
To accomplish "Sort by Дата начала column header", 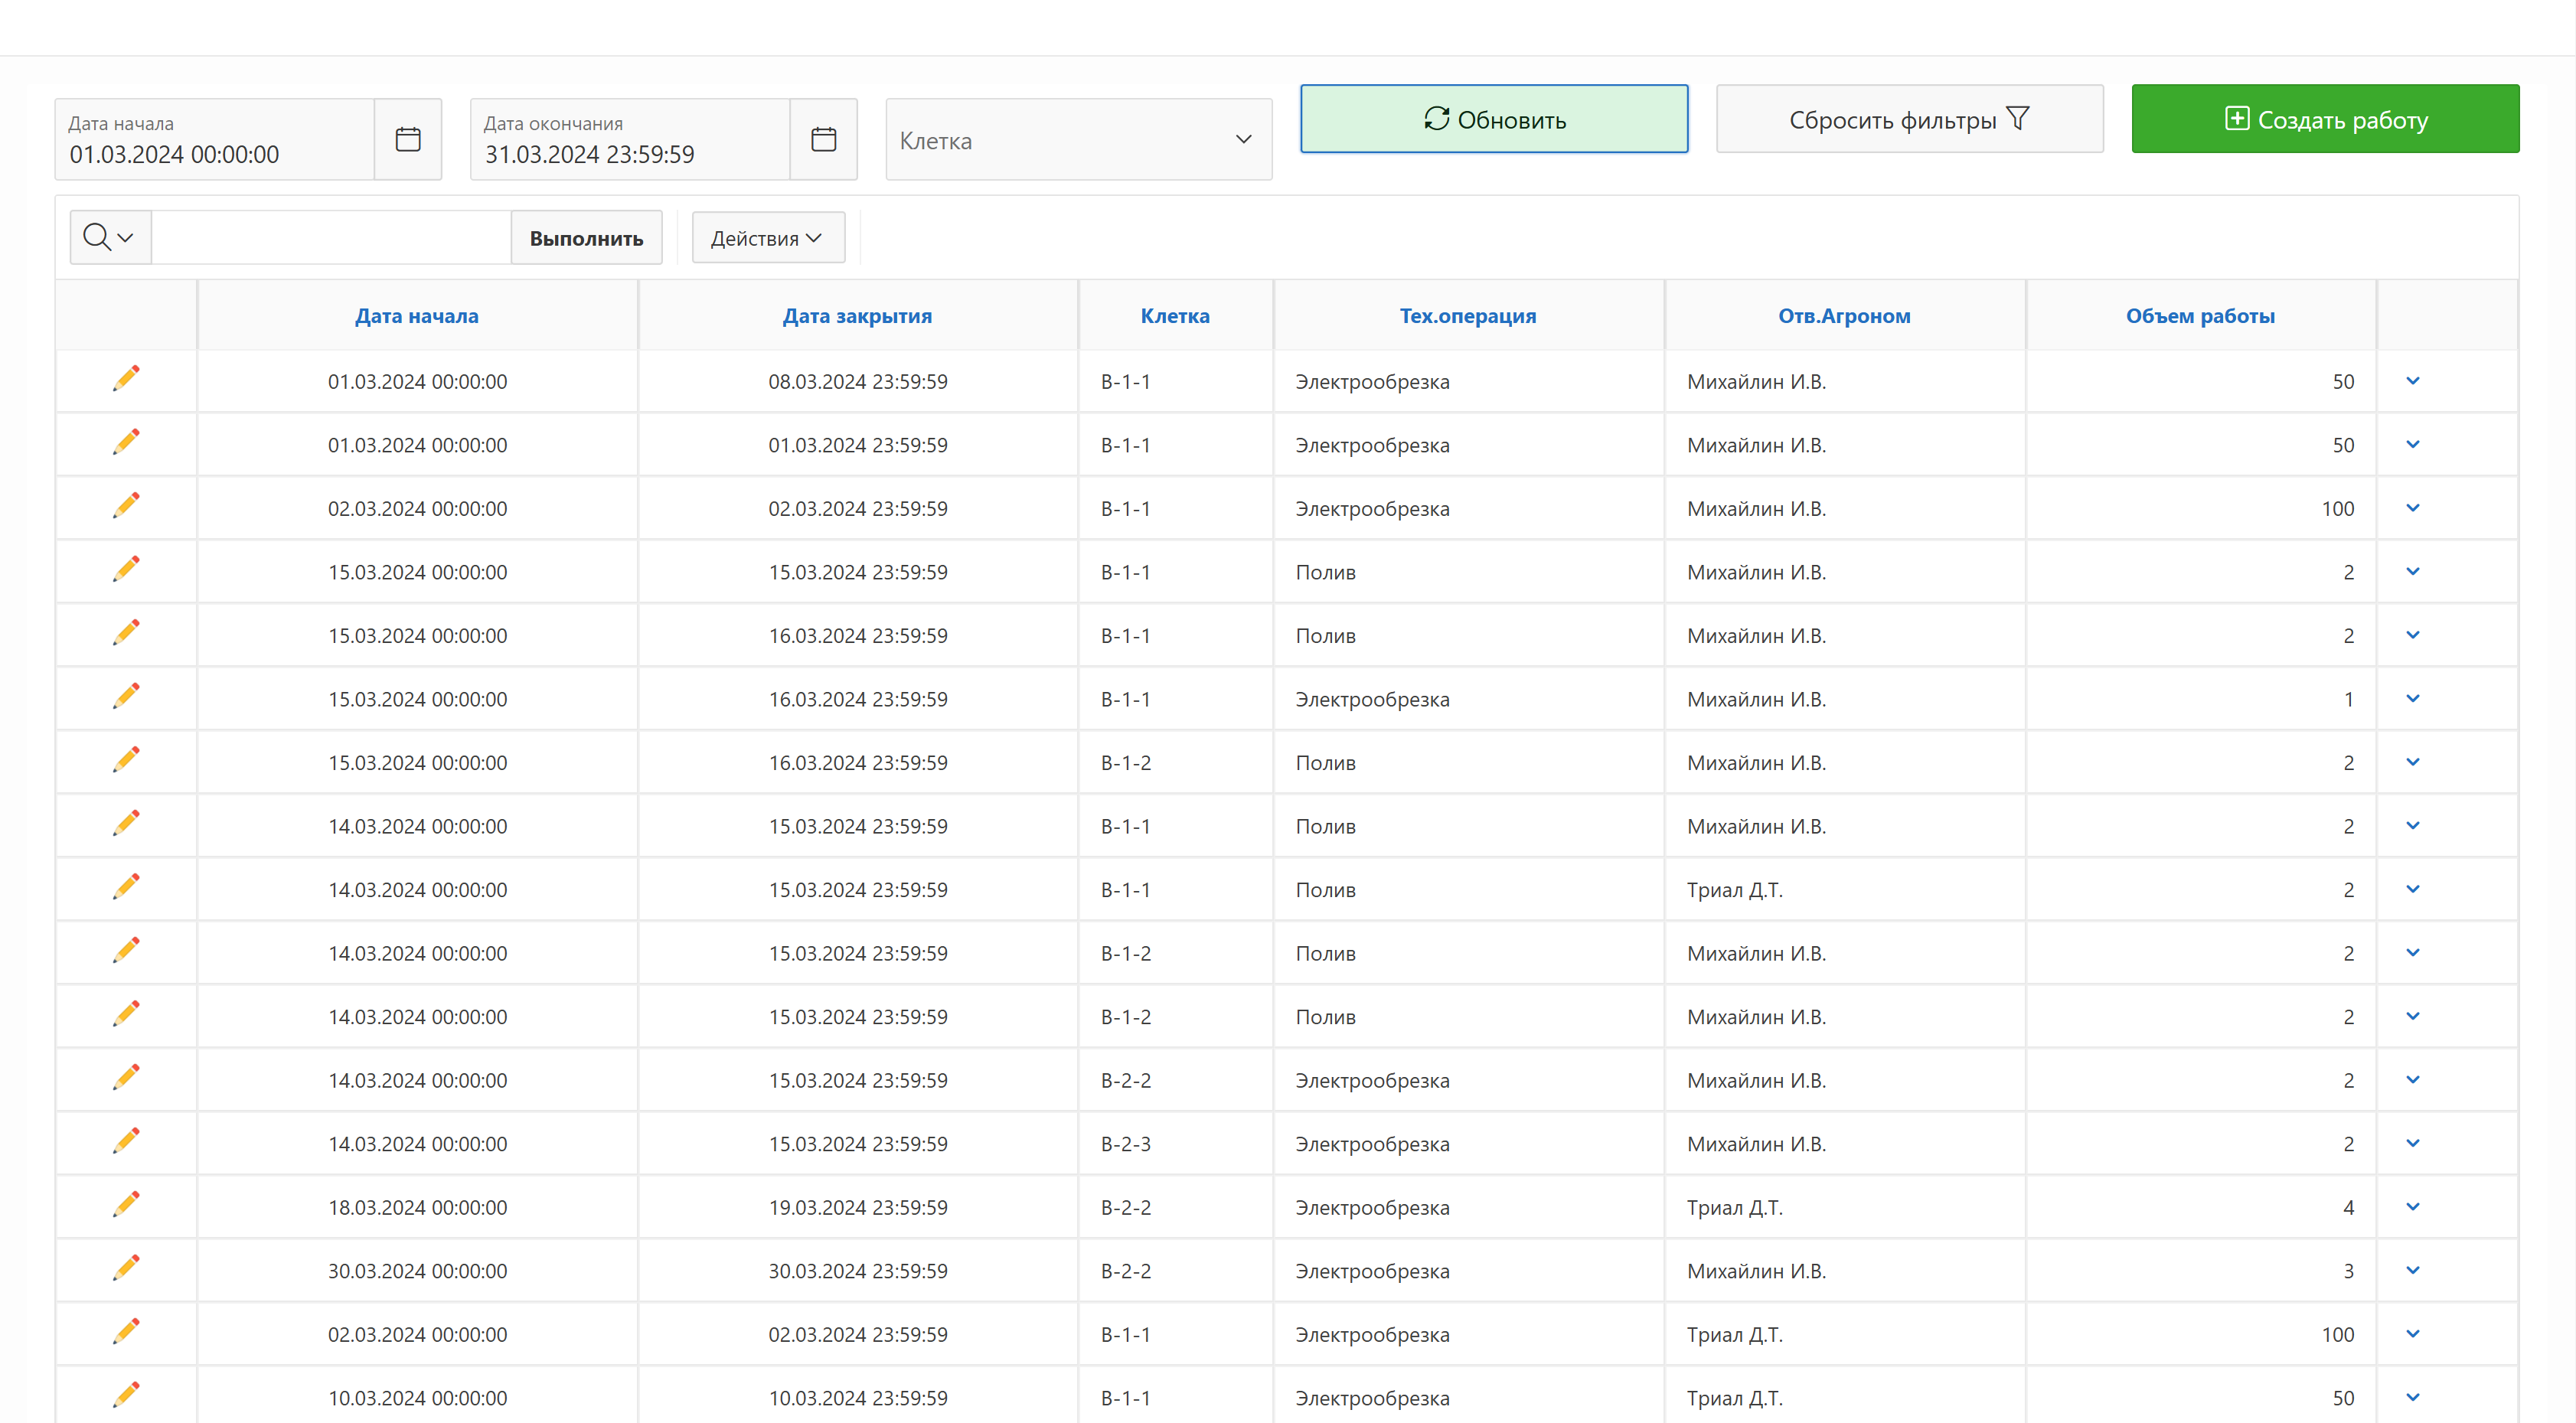I will [x=416, y=316].
